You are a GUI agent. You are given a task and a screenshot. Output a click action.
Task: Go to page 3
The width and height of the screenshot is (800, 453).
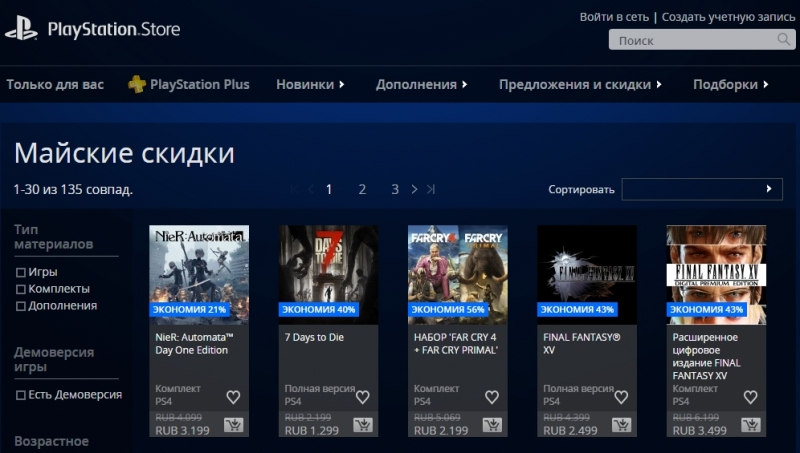(x=395, y=189)
